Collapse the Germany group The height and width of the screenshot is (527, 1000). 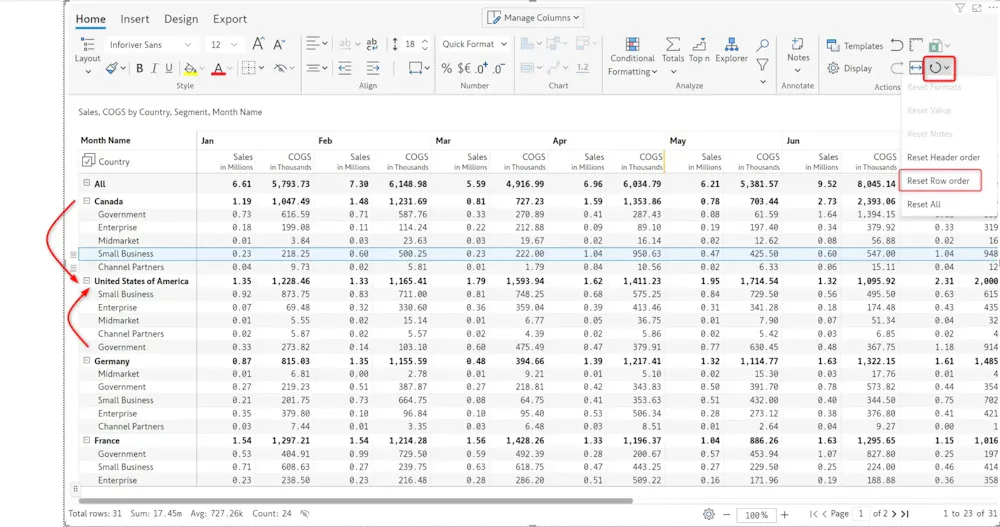87,360
